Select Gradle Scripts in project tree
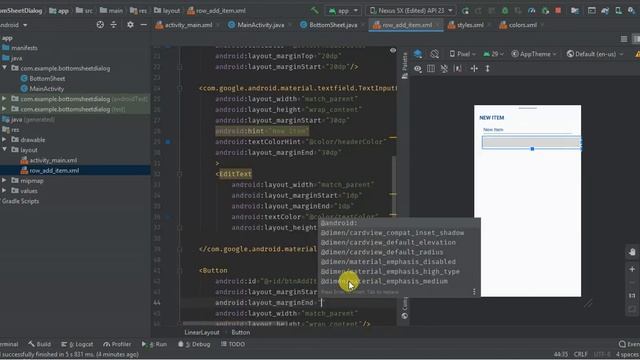The height and width of the screenshot is (360, 640). coord(20,201)
